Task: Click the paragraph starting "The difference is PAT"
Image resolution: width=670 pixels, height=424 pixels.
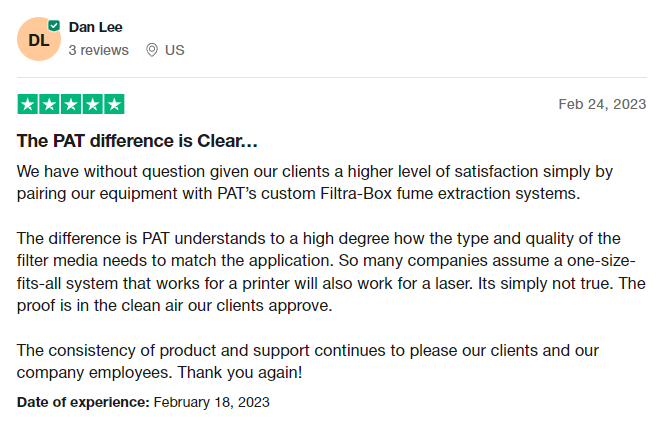Action: (x=331, y=271)
